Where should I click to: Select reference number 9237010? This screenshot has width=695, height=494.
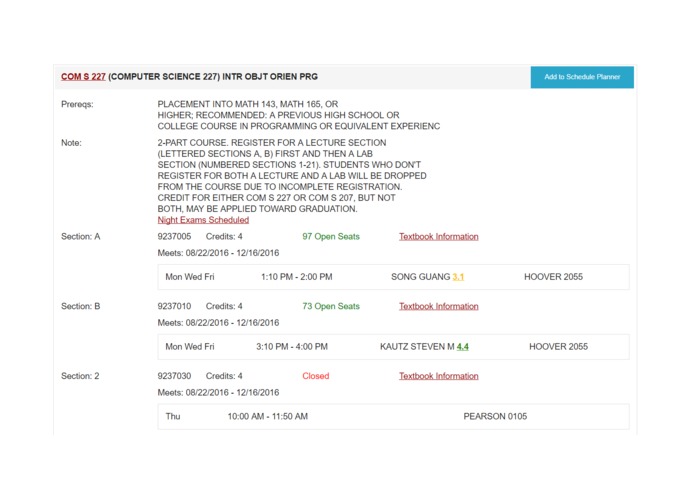point(174,306)
